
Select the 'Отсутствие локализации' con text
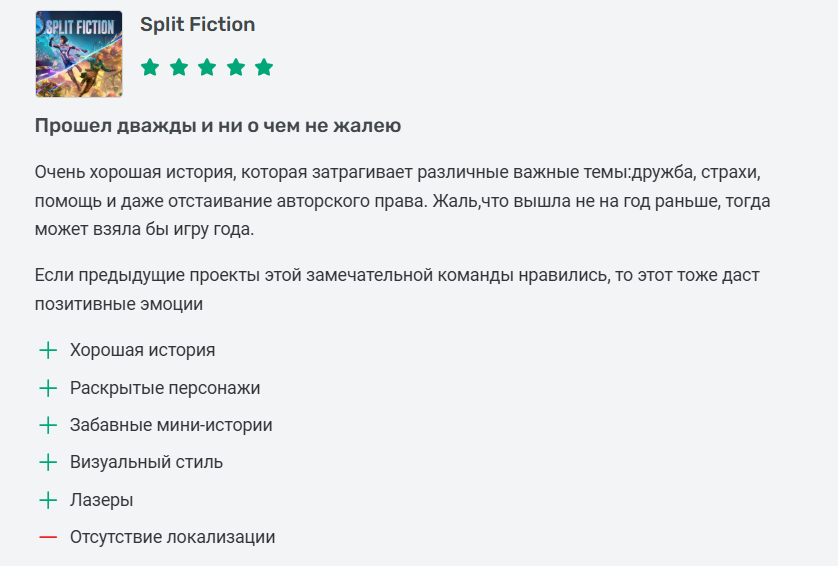pyautogui.click(x=172, y=537)
